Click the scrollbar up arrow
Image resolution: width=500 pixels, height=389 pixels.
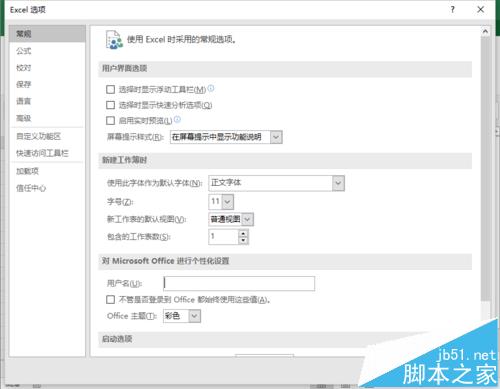click(485, 31)
